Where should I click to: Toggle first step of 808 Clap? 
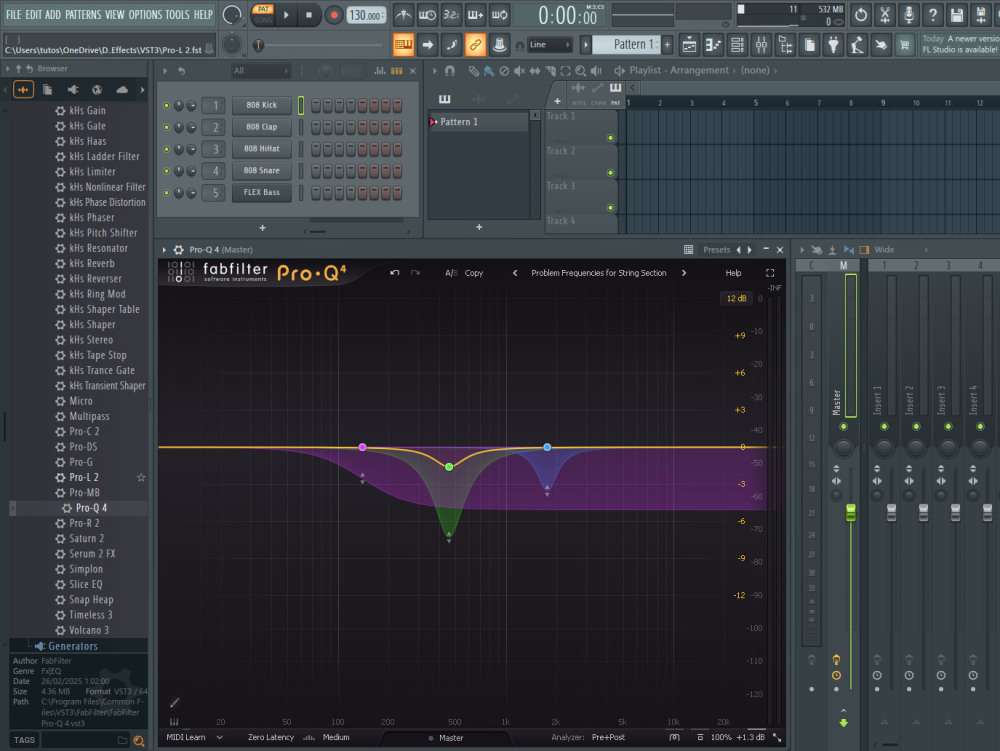[316, 127]
